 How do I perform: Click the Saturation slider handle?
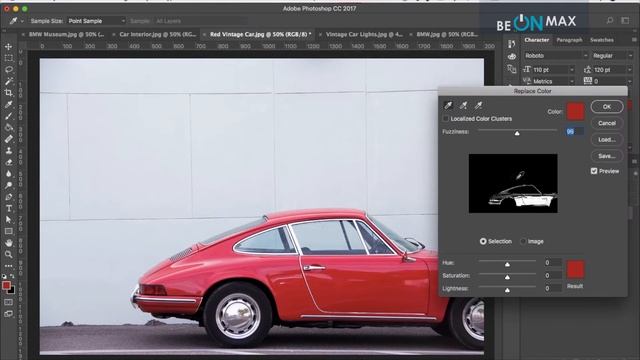pos(507,277)
